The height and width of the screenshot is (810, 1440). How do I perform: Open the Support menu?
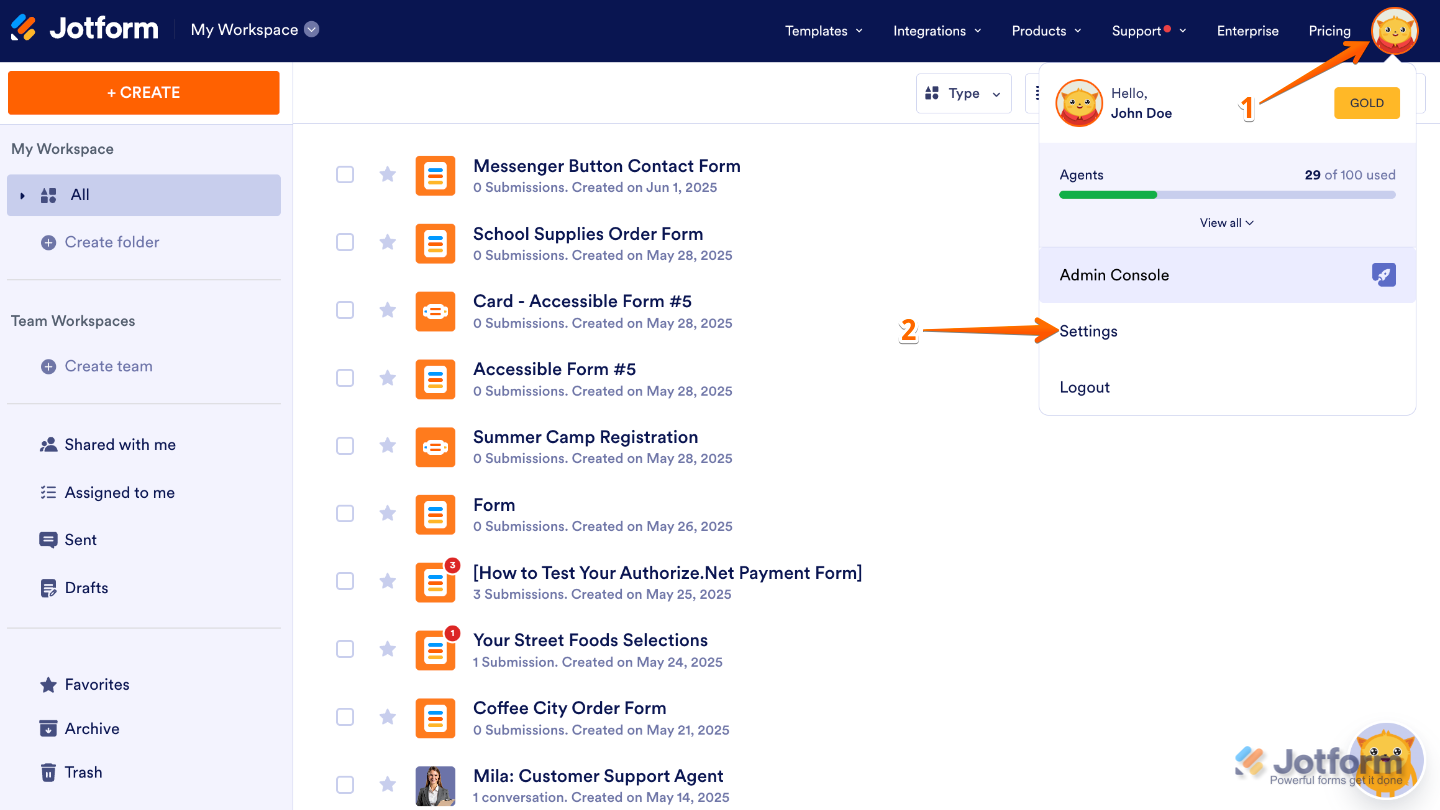pos(1142,30)
